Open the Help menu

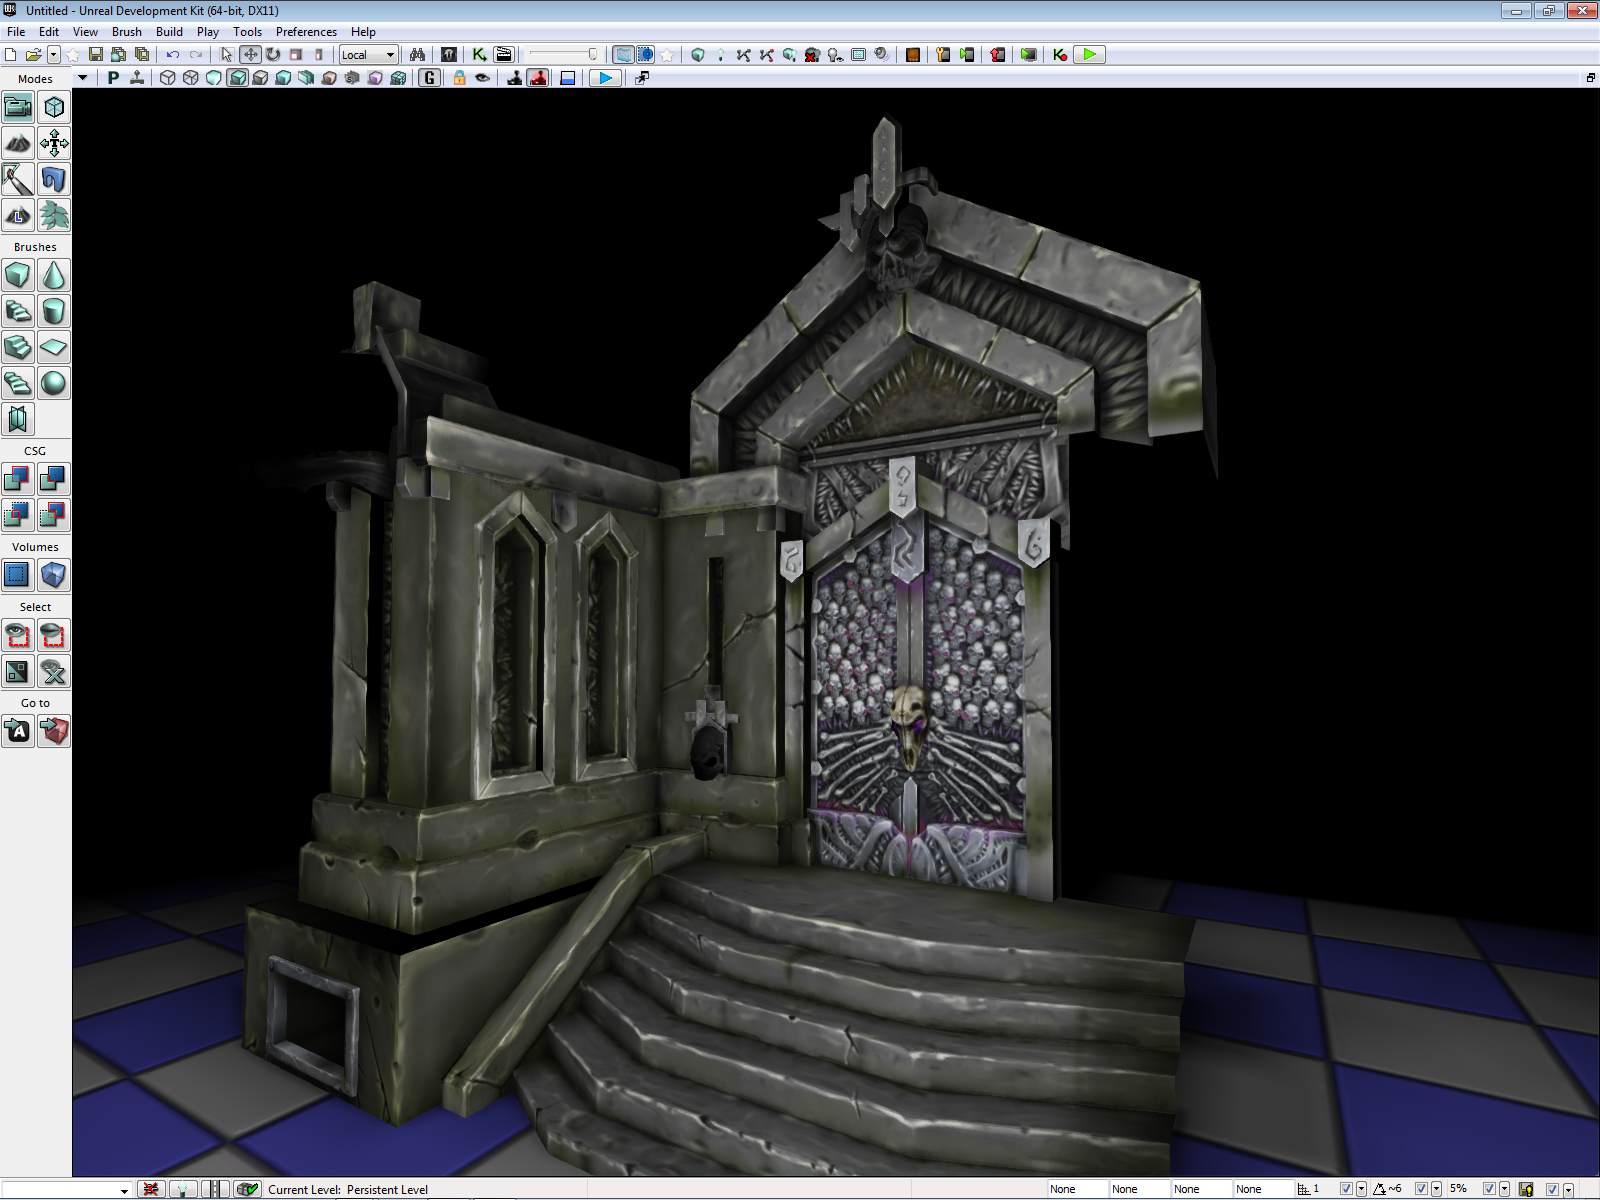[363, 32]
